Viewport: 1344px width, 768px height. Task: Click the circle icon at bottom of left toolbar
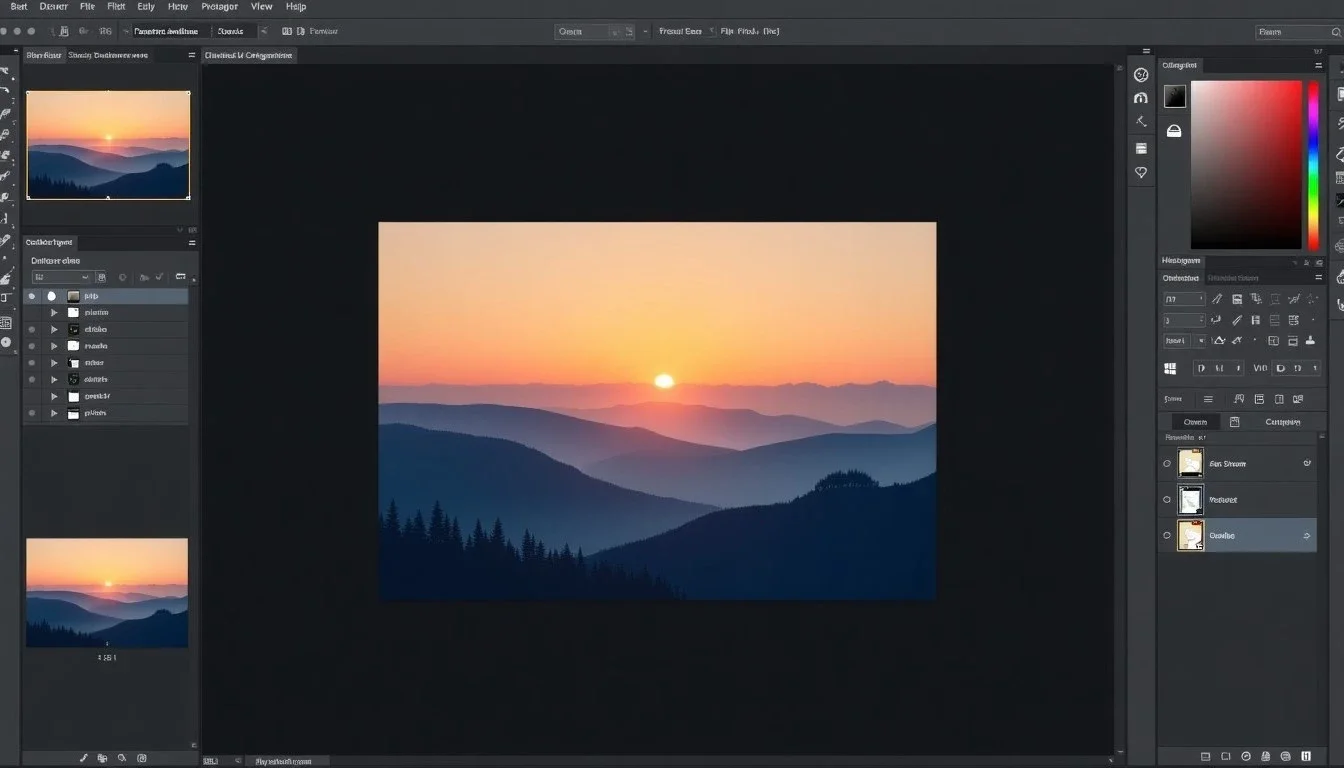pos(6,342)
